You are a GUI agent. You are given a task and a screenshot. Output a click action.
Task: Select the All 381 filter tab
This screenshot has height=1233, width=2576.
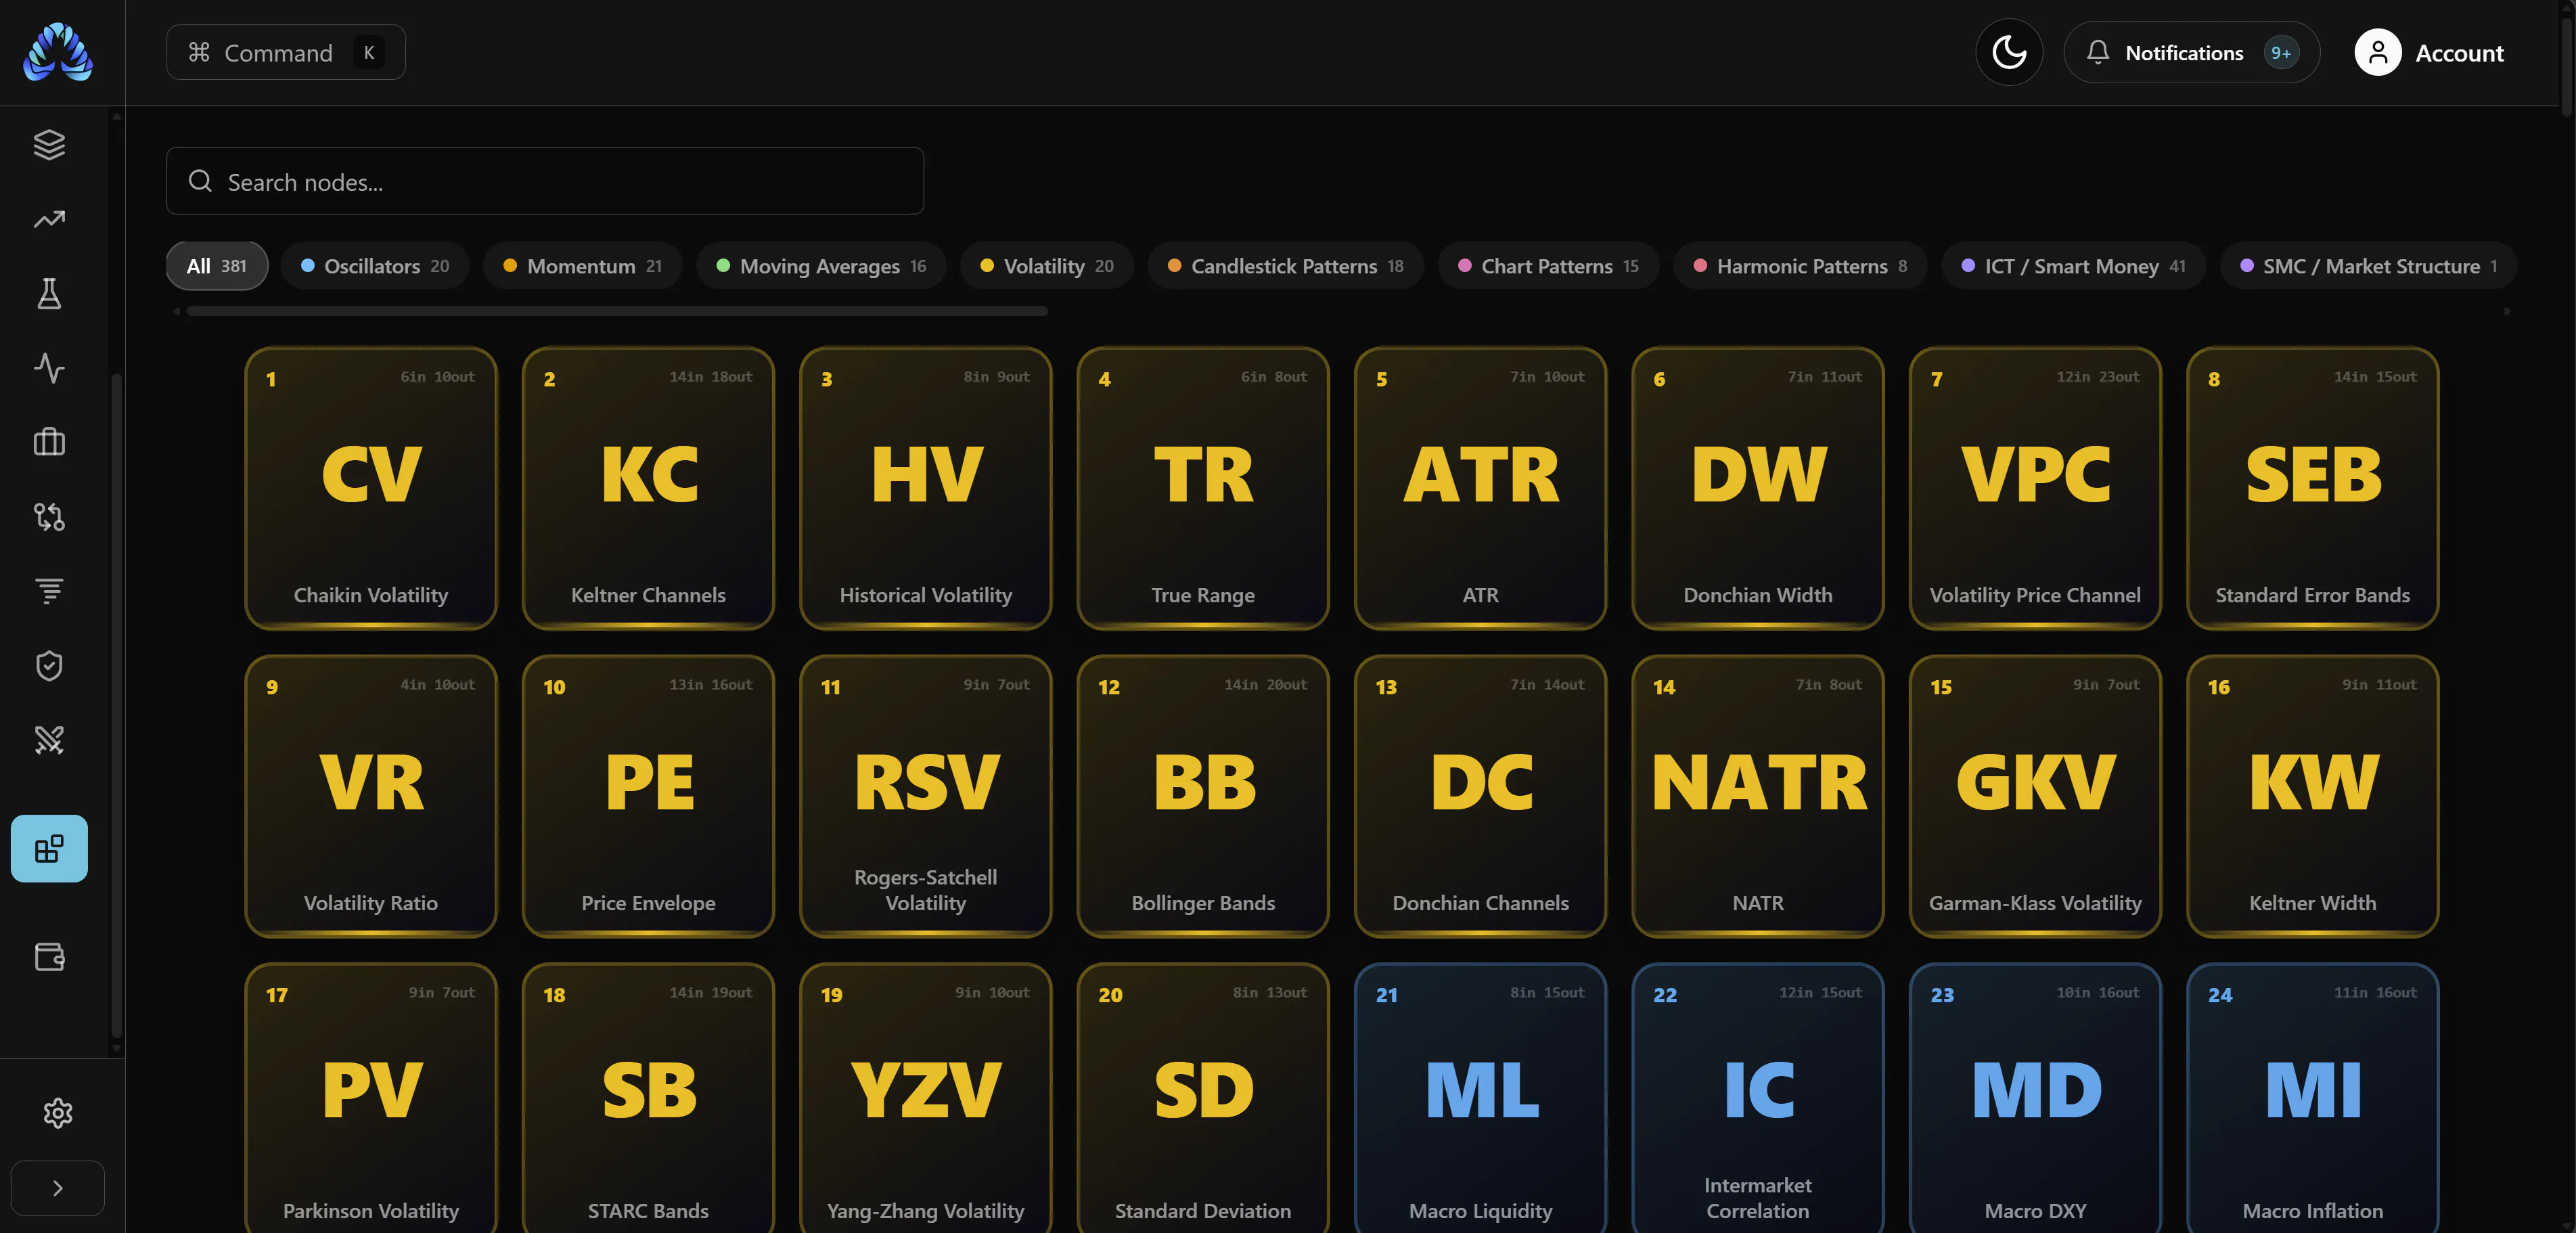[217, 266]
